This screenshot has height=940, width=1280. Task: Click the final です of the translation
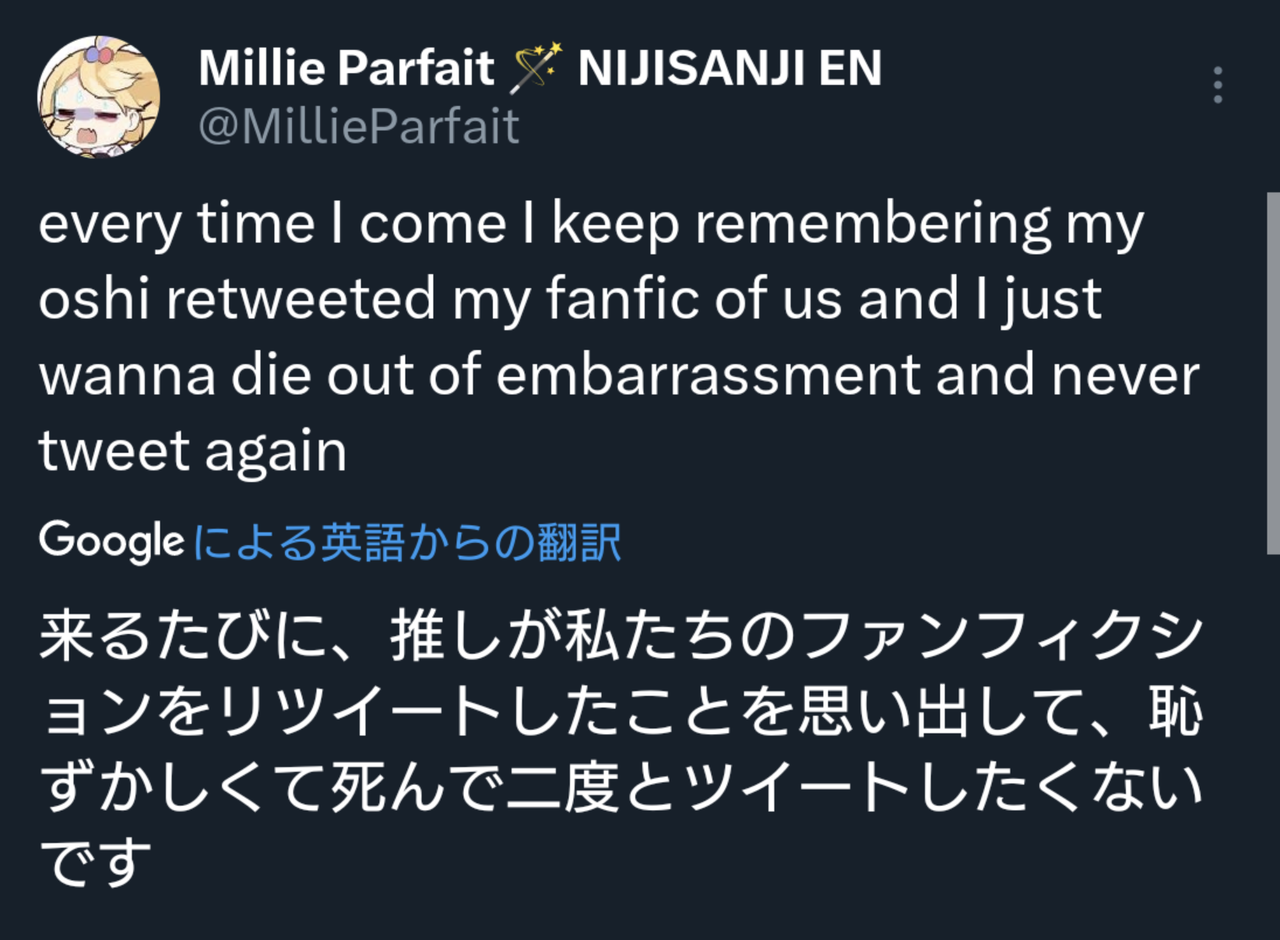[95, 861]
